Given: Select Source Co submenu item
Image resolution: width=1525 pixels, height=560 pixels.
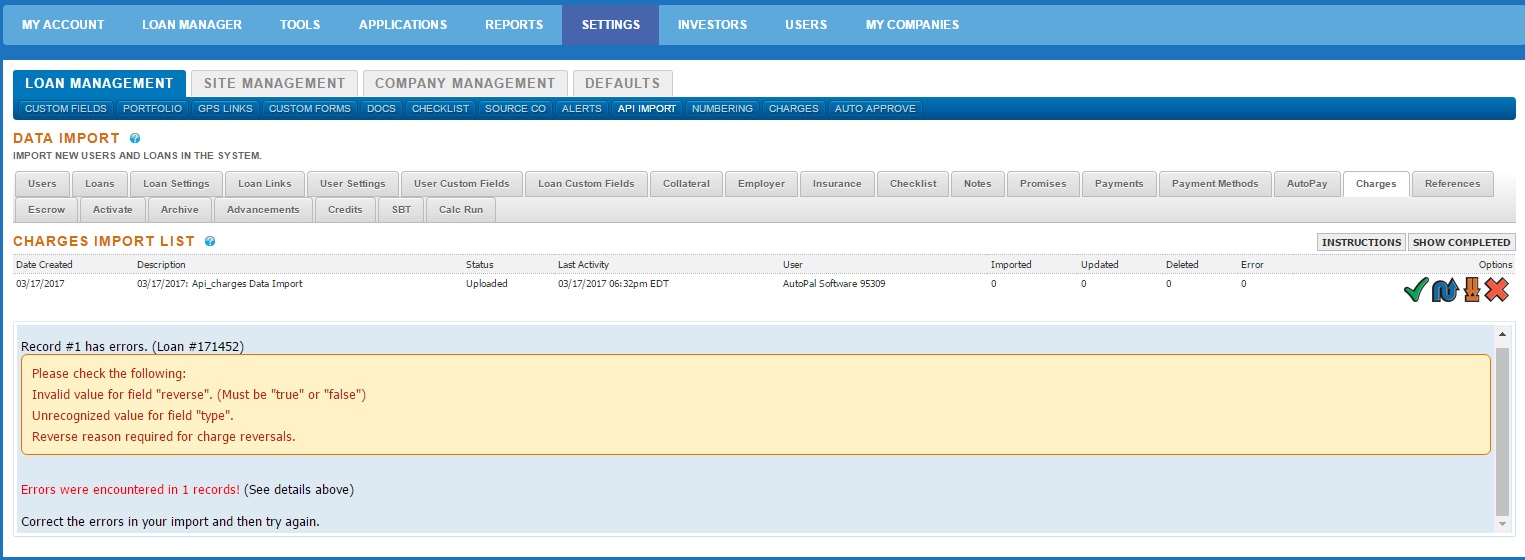Looking at the screenshot, I should 516,108.
